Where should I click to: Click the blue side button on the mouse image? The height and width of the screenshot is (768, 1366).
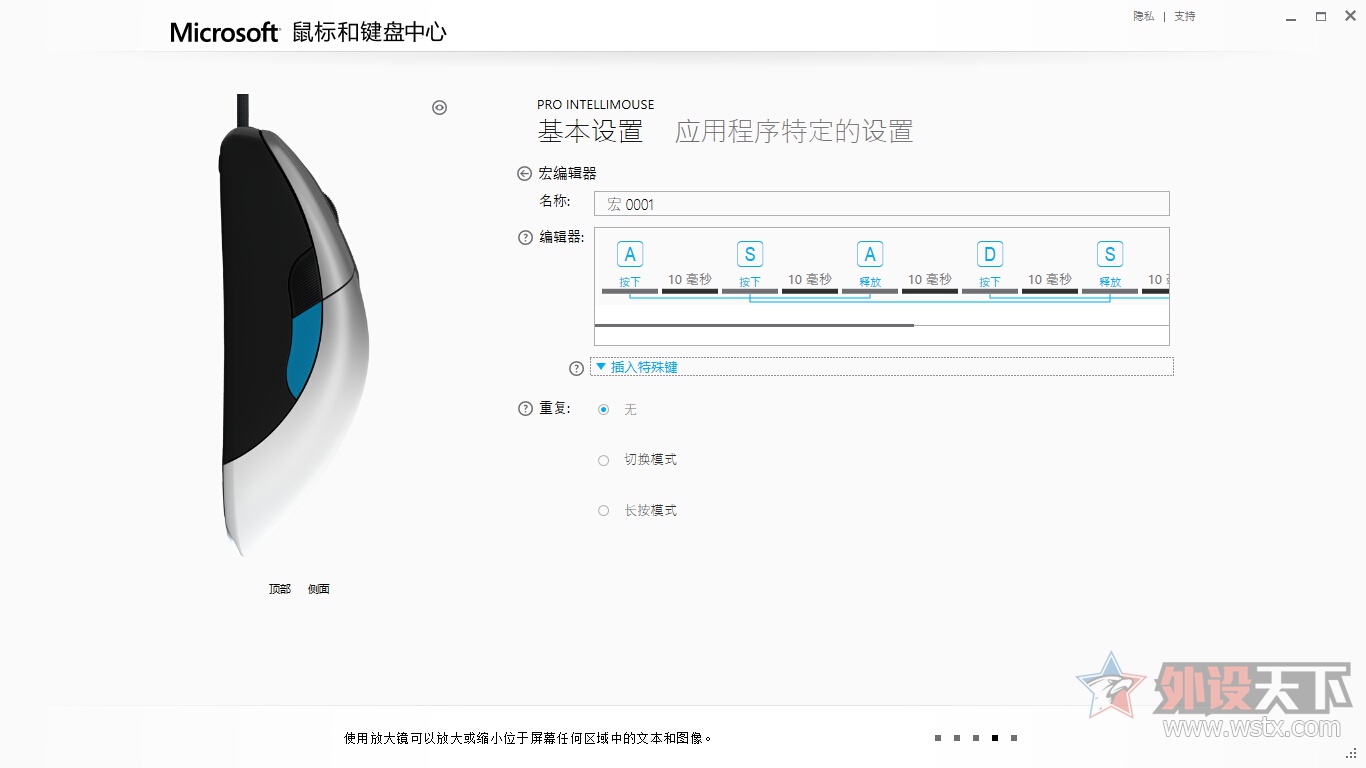[304, 350]
